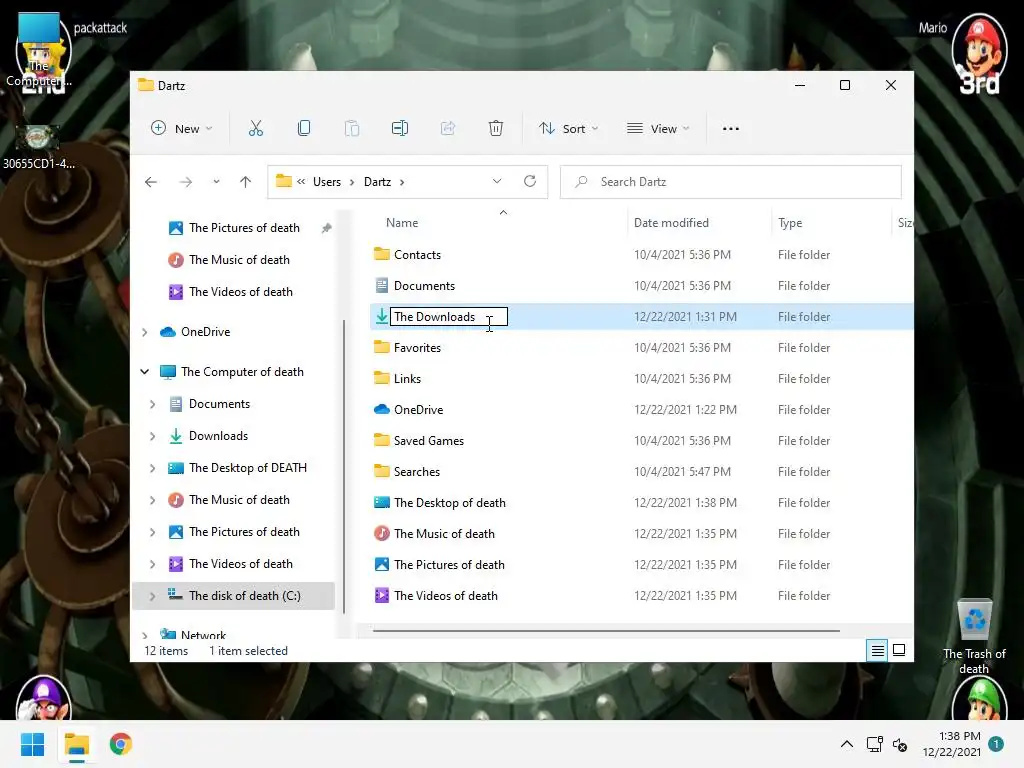Refresh the current folder view
This screenshot has width=1024, height=768.
[x=530, y=182]
